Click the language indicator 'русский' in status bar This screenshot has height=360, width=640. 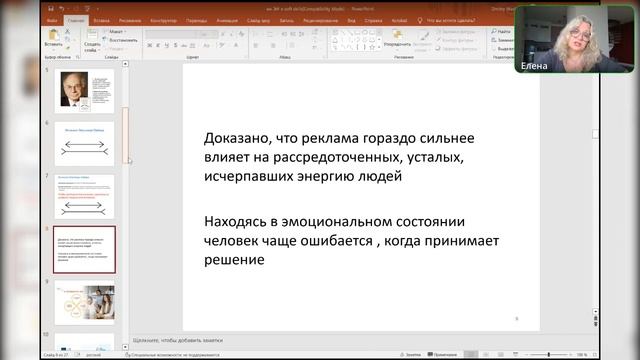click(x=93, y=355)
